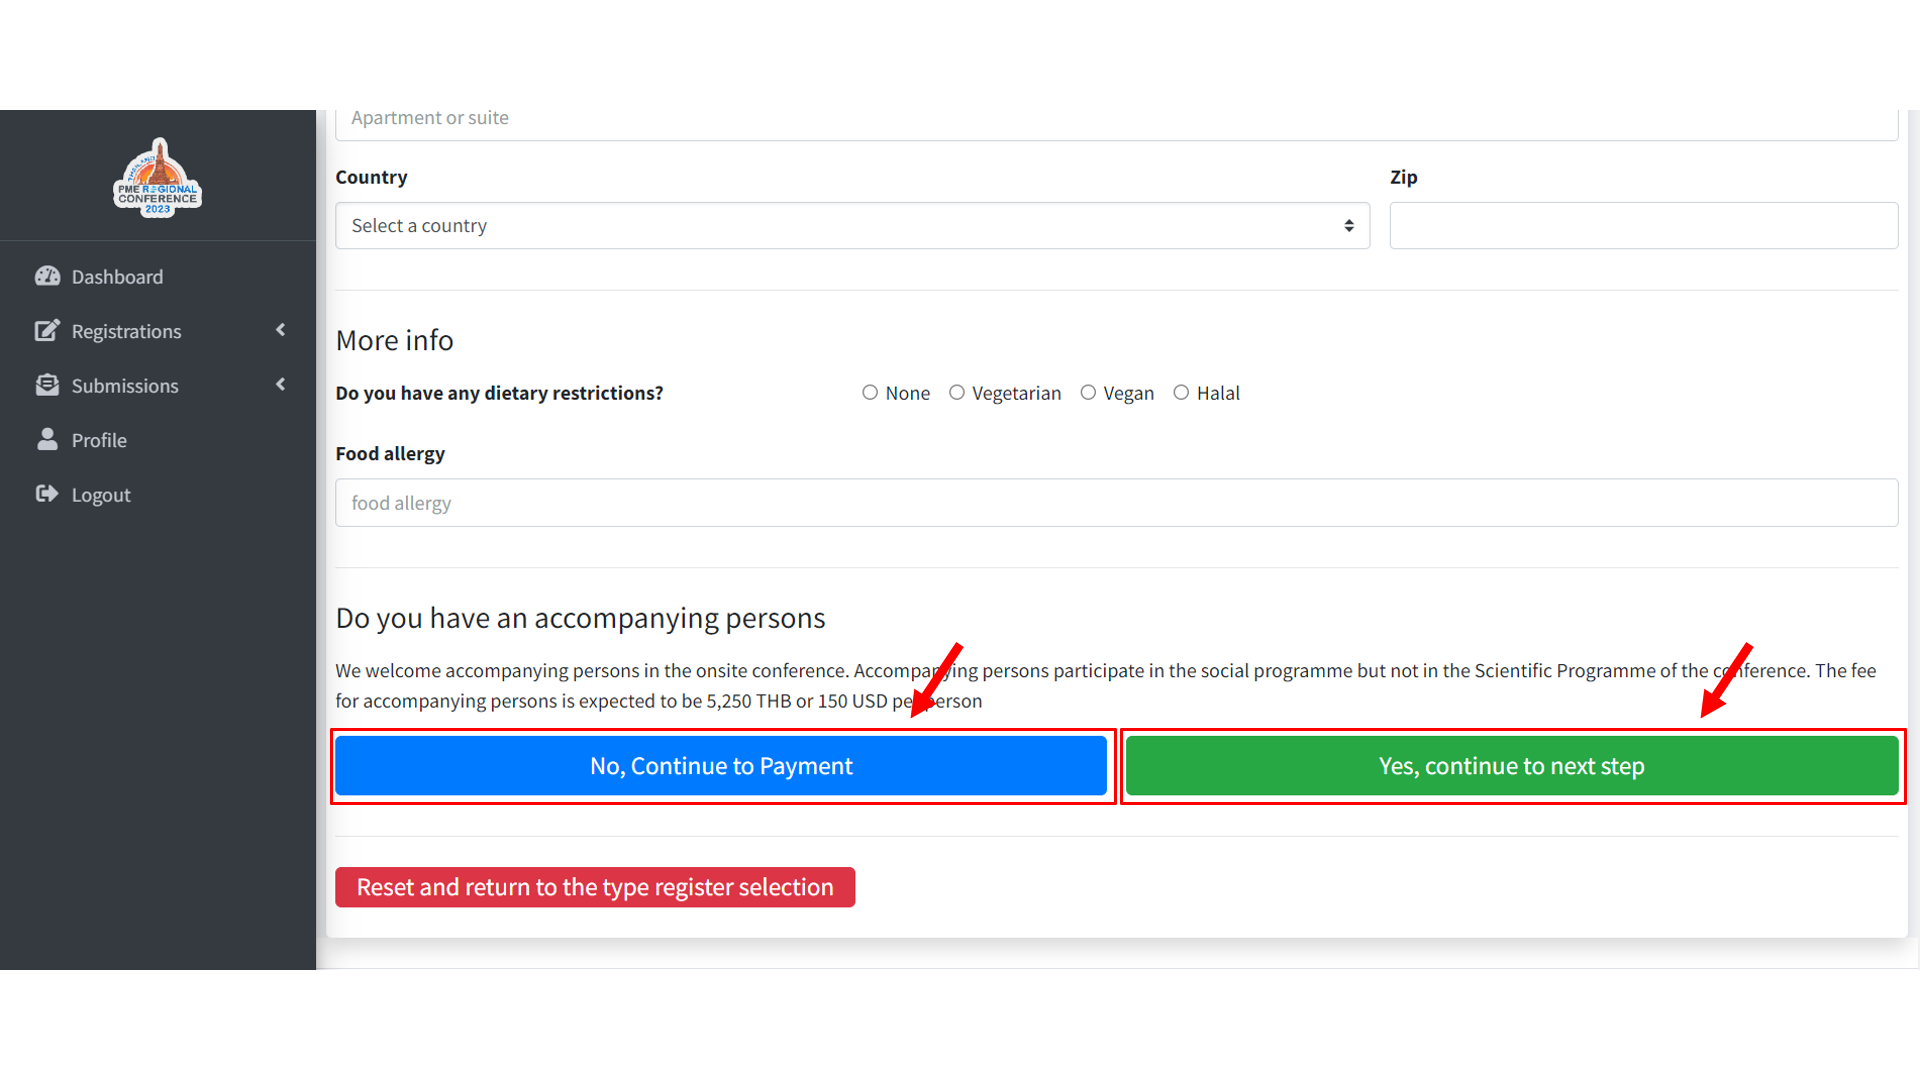This screenshot has height=1080, width=1920.
Task: Go to Profile in the sidebar
Action: tap(99, 441)
